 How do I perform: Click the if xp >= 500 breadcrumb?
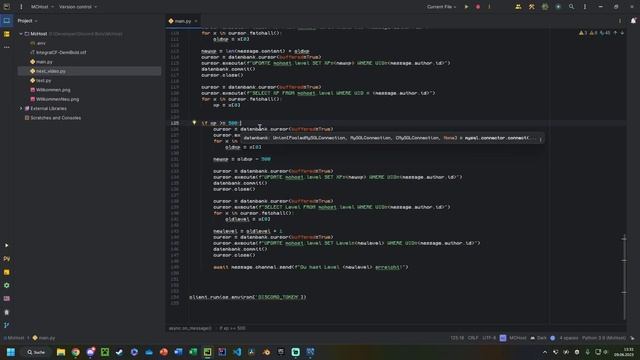pos(232,328)
